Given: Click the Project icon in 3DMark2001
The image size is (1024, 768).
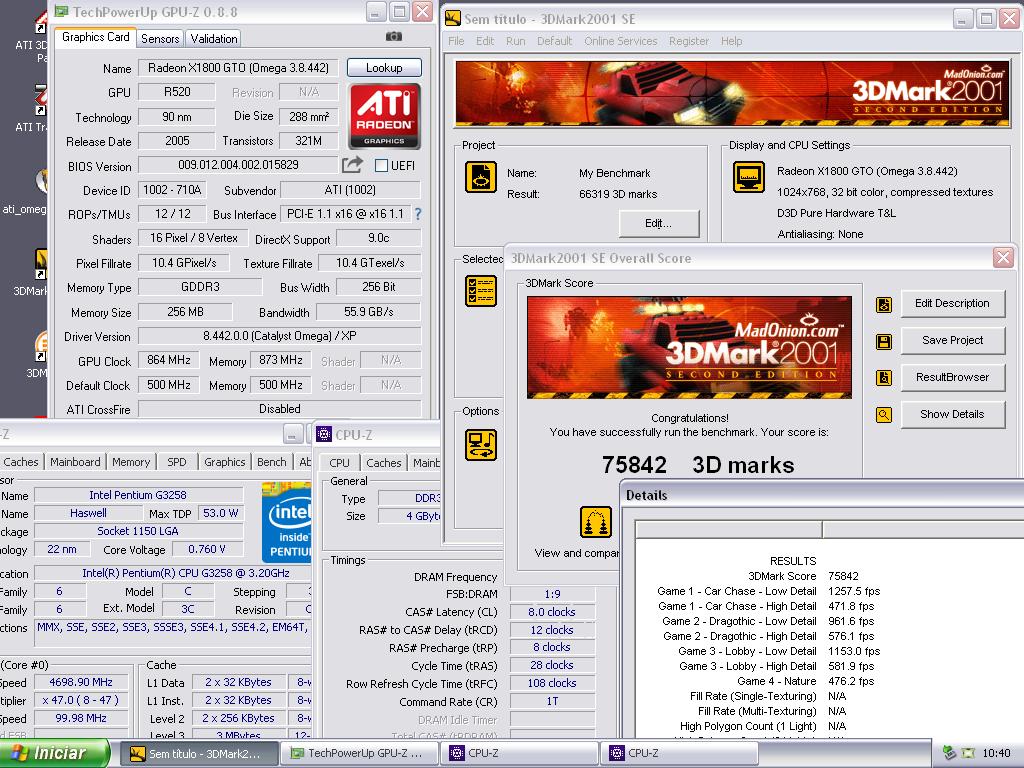Looking at the screenshot, I should pos(481,177).
